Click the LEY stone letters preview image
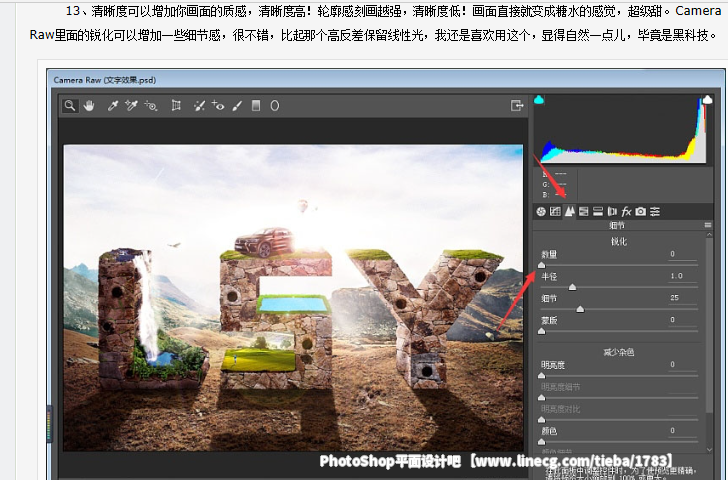728x480 pixels. 293,298
